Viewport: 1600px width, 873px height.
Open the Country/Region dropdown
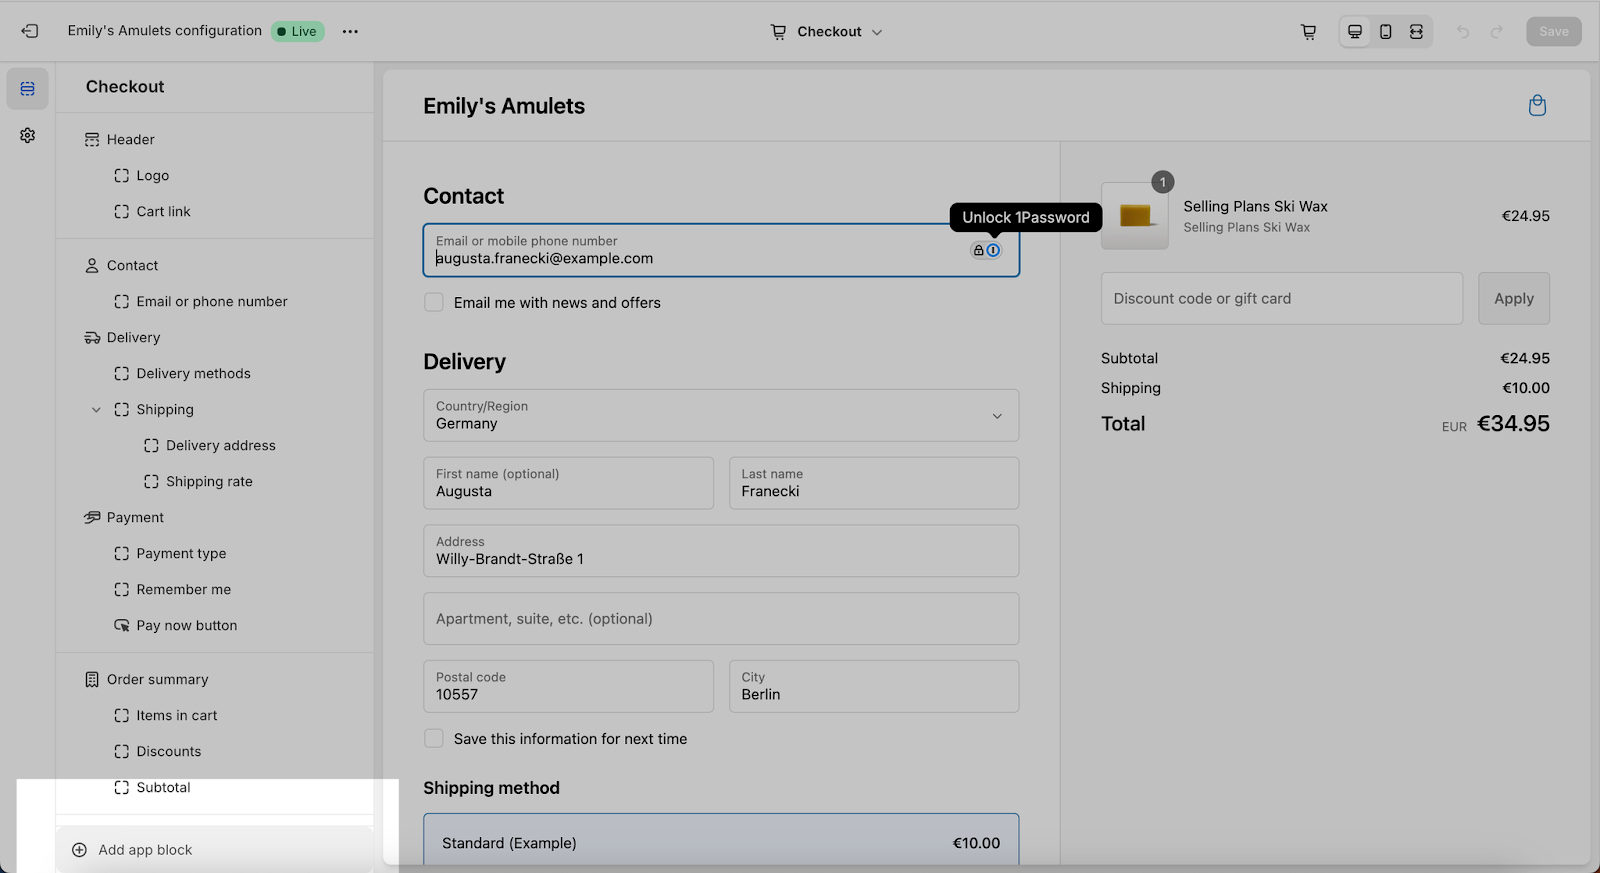click(x=720, y=415)
